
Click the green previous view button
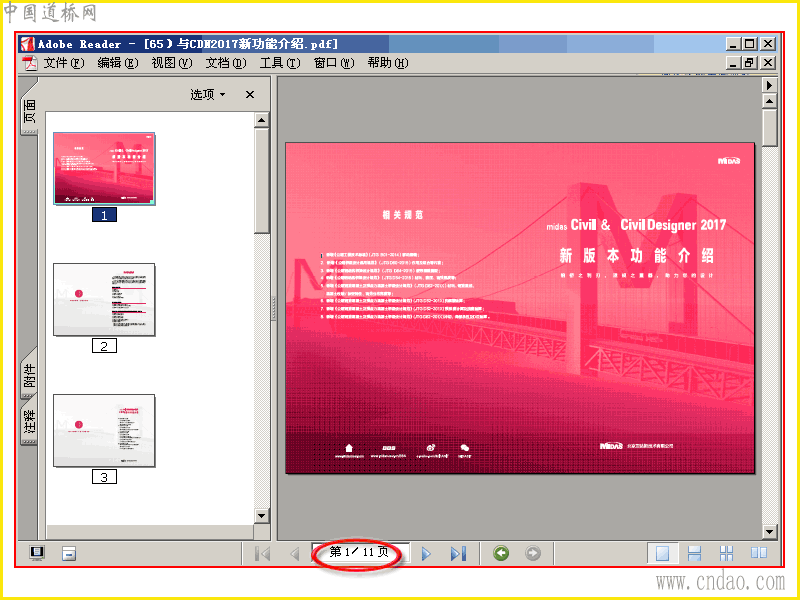point(501,553)
